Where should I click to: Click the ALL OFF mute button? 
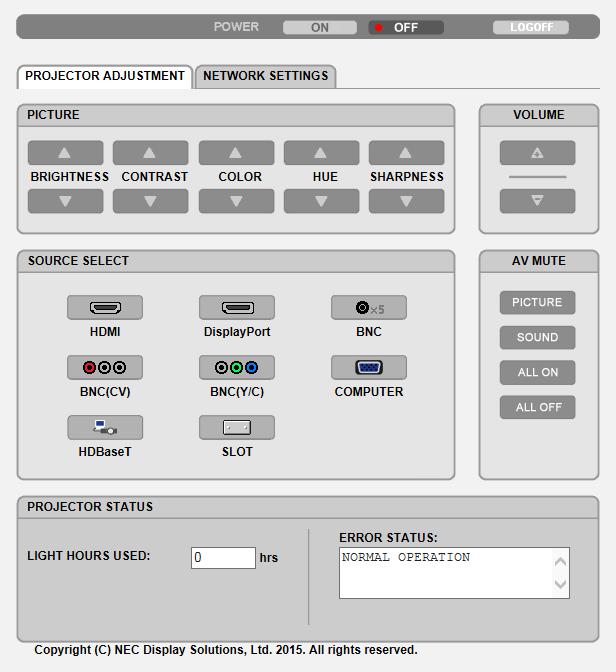pyautogui.click(x=538, y=407)
